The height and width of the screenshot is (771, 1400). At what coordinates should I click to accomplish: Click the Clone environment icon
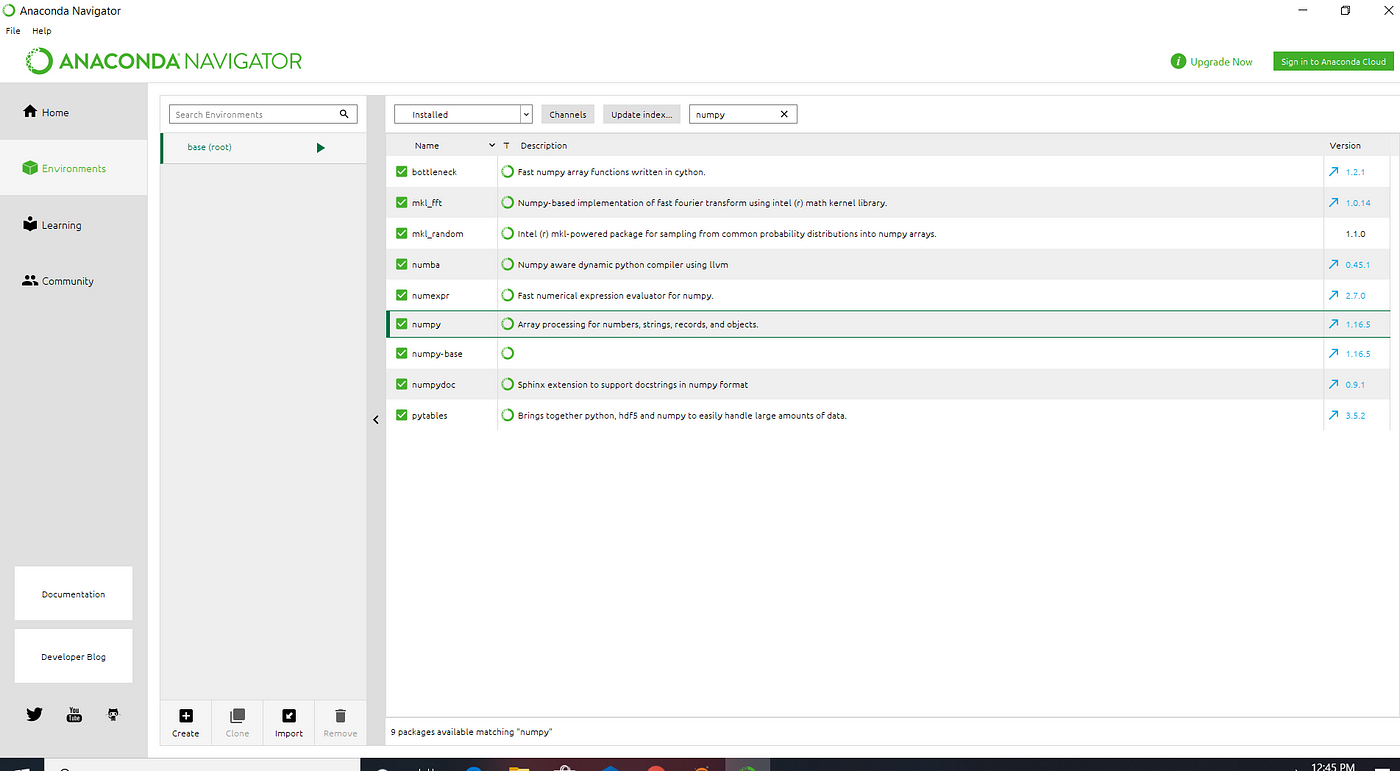(237, 716)
